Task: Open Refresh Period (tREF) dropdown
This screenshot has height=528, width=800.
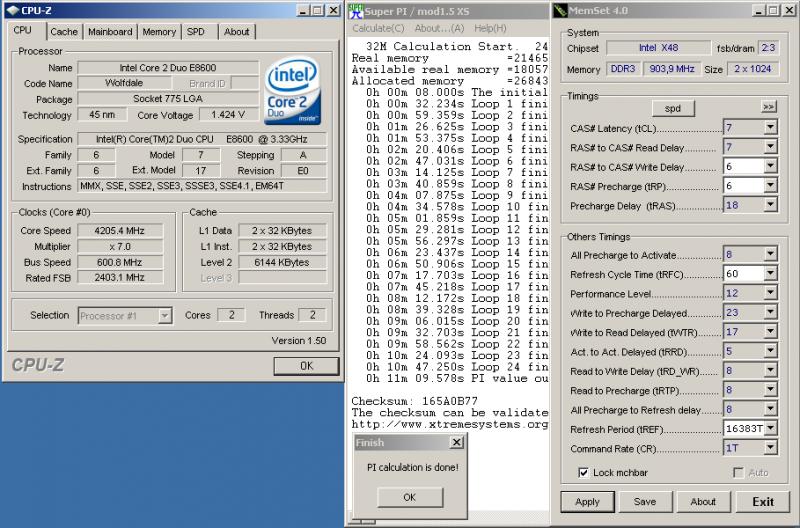Action: click(770, 429)
